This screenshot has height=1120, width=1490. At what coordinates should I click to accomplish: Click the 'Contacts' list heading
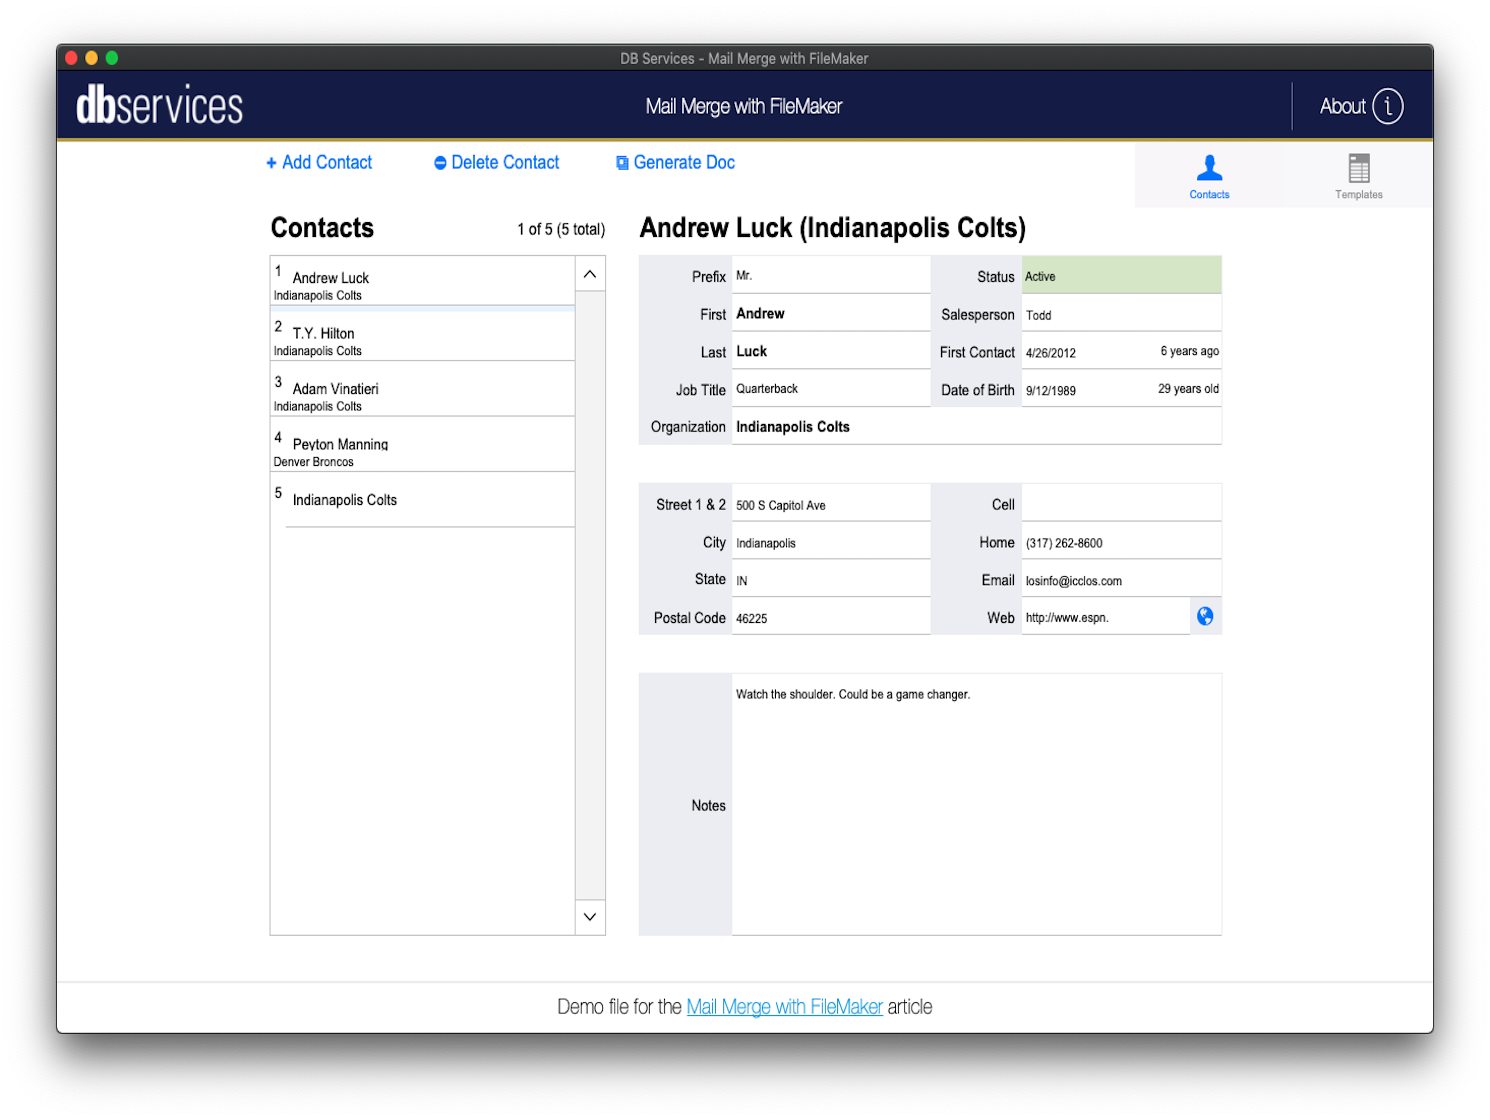[x=322, y=228]
